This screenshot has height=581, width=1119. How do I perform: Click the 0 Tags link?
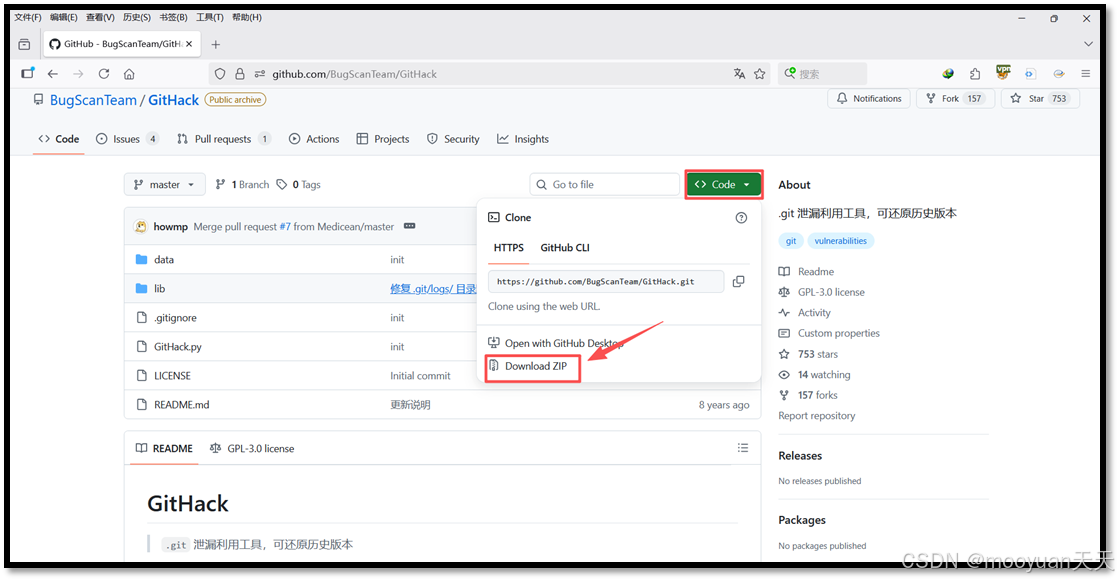(299, 184)
